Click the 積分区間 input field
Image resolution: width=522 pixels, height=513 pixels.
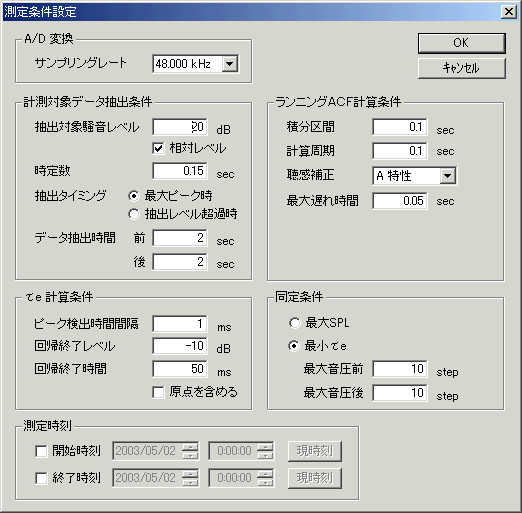point(400,127)
